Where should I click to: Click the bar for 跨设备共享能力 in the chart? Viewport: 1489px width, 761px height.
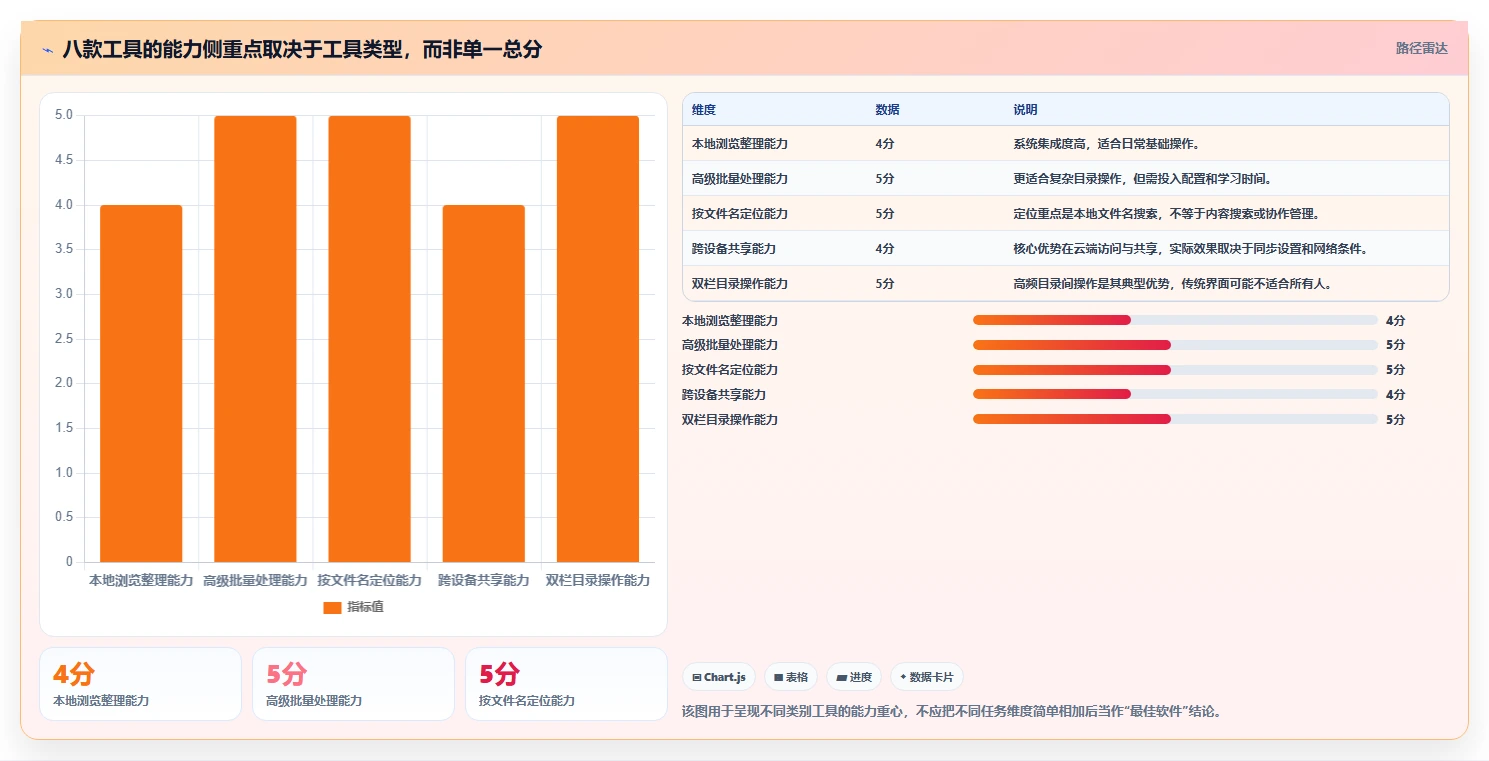(x=484, y=383)
